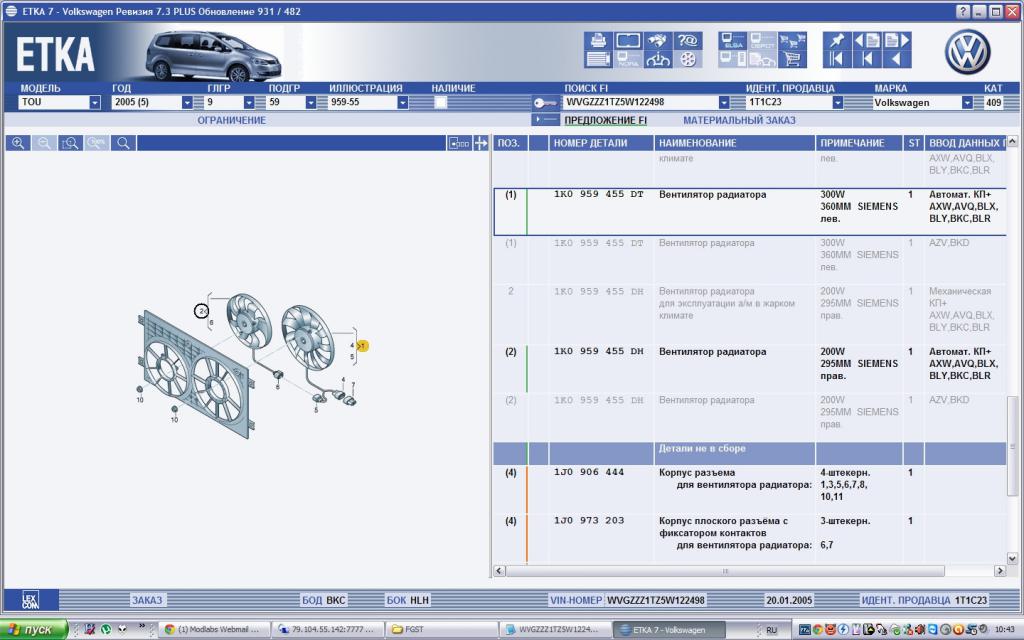Open the question-mark email help icon
Screen dimensions: 1024x640
click(687, 40)
